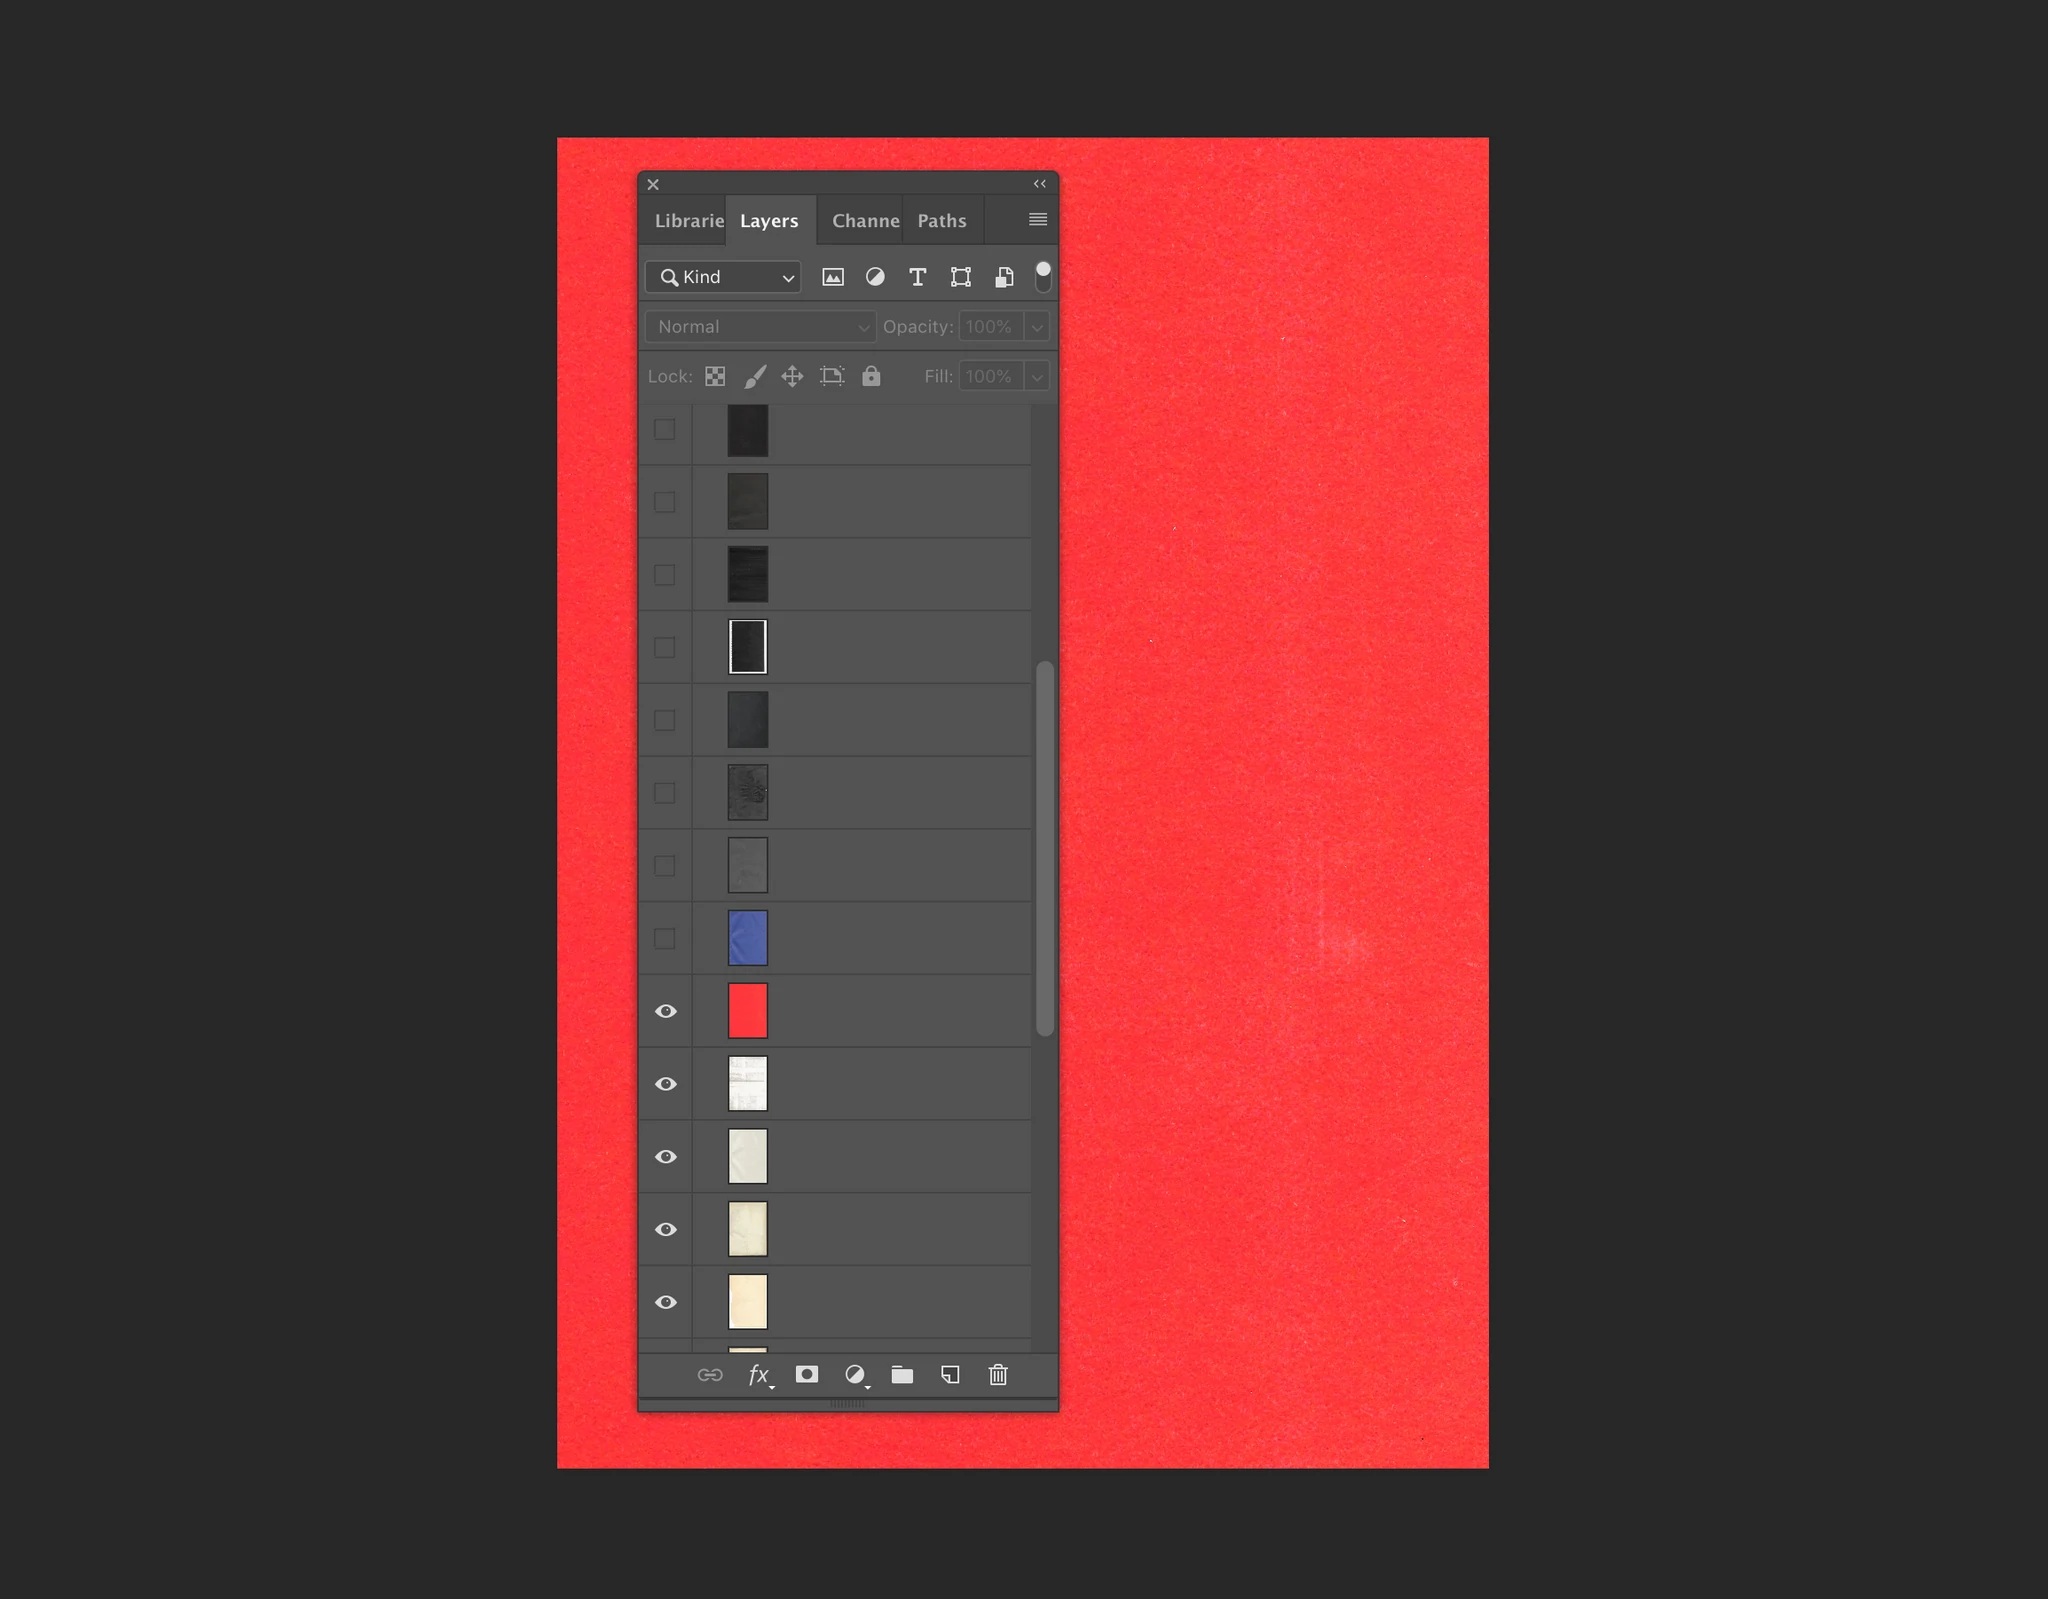The height and width of the screenshot is (1599, 2048).
Task: Switch to the Paths tab
Action: 943,219
